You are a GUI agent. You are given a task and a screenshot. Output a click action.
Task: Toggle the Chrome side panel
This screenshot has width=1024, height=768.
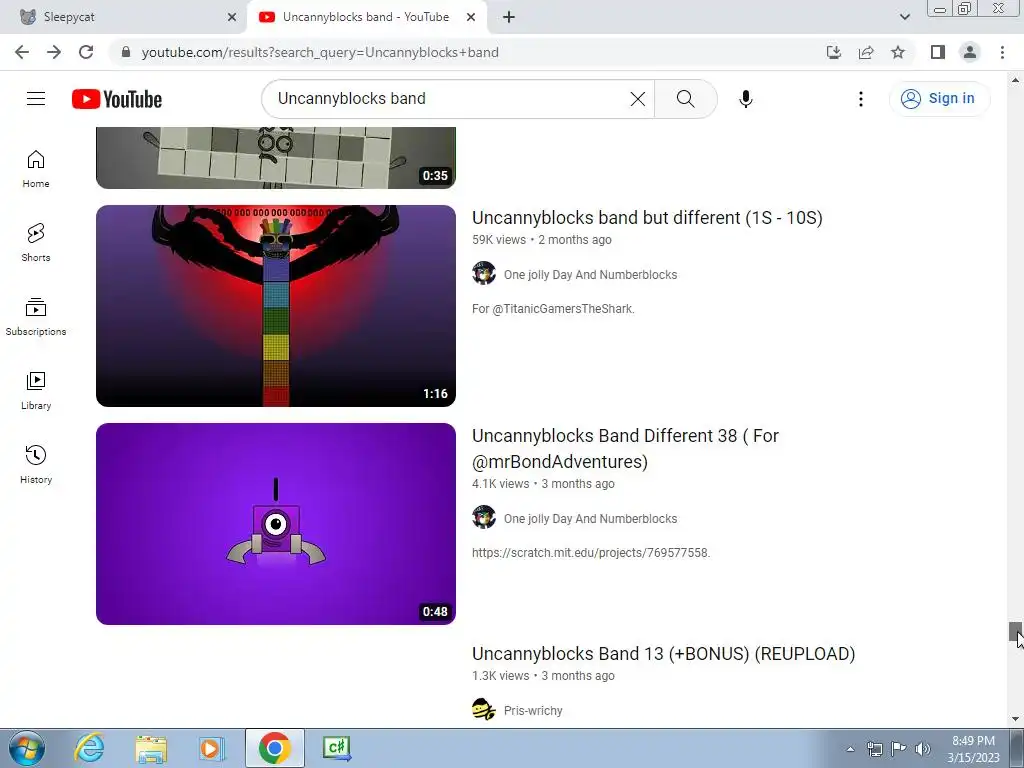(938, 52)
